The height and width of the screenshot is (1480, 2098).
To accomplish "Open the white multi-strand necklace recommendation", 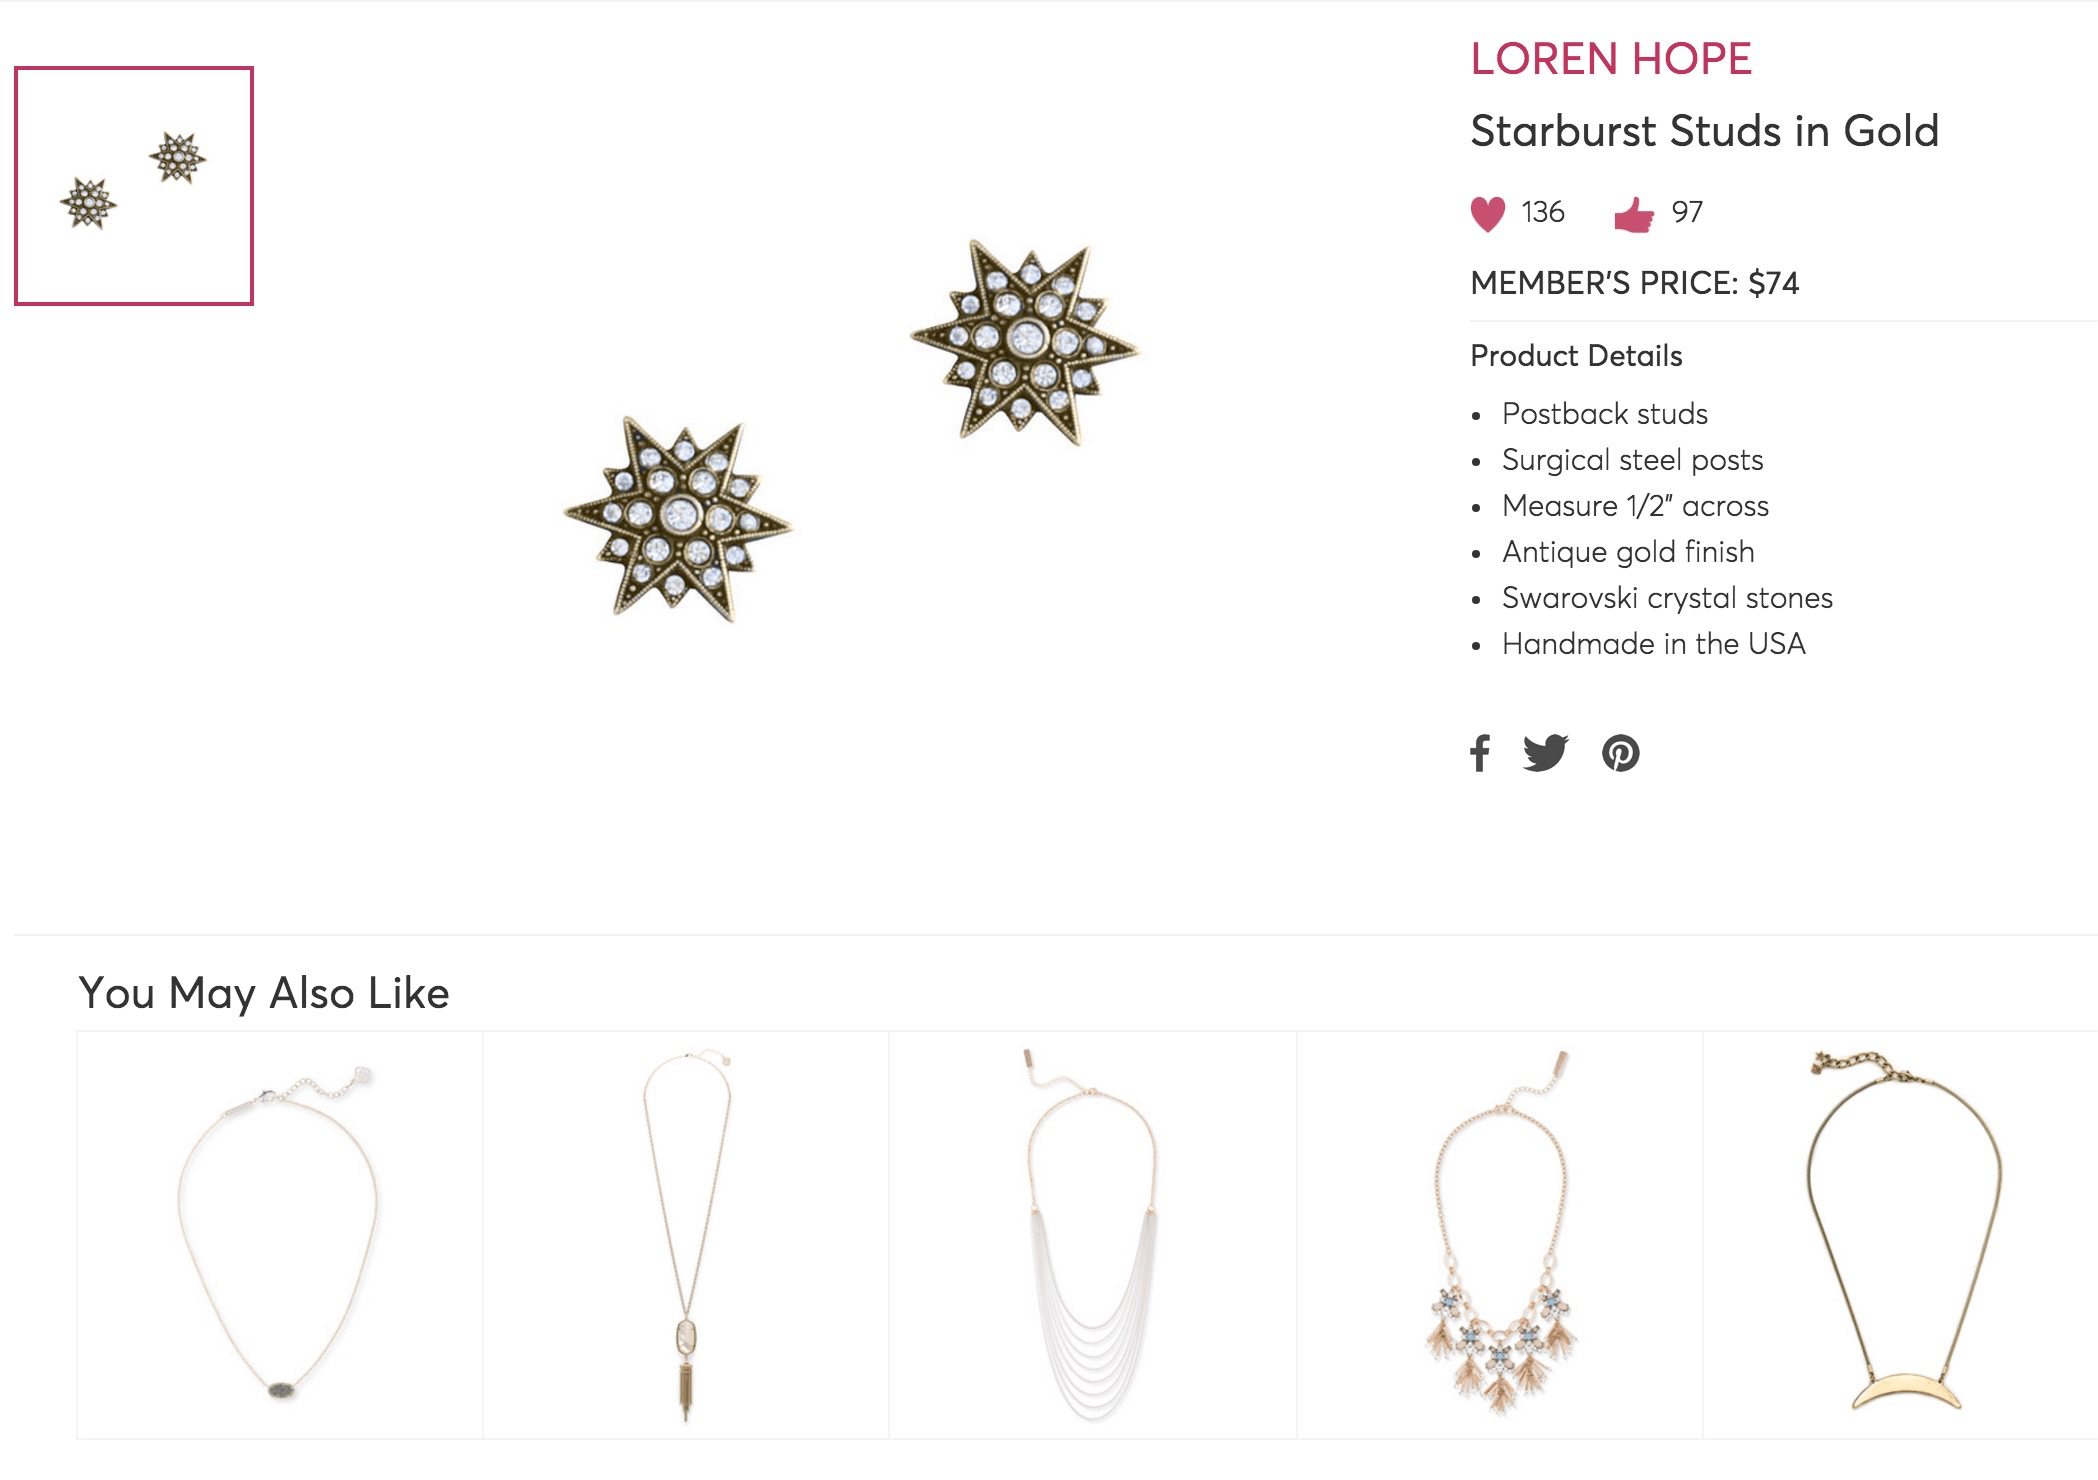I will [x=1093, y=1235].
